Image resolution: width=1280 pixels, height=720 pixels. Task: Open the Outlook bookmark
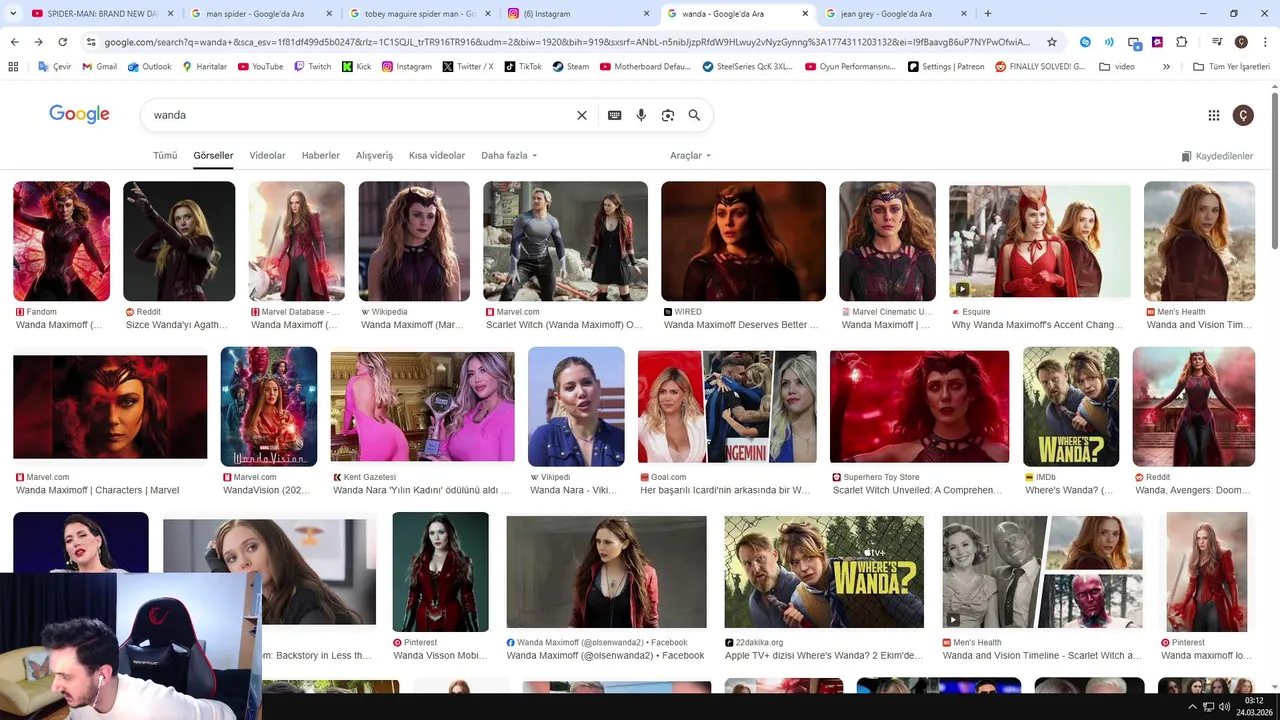[149, 67]
